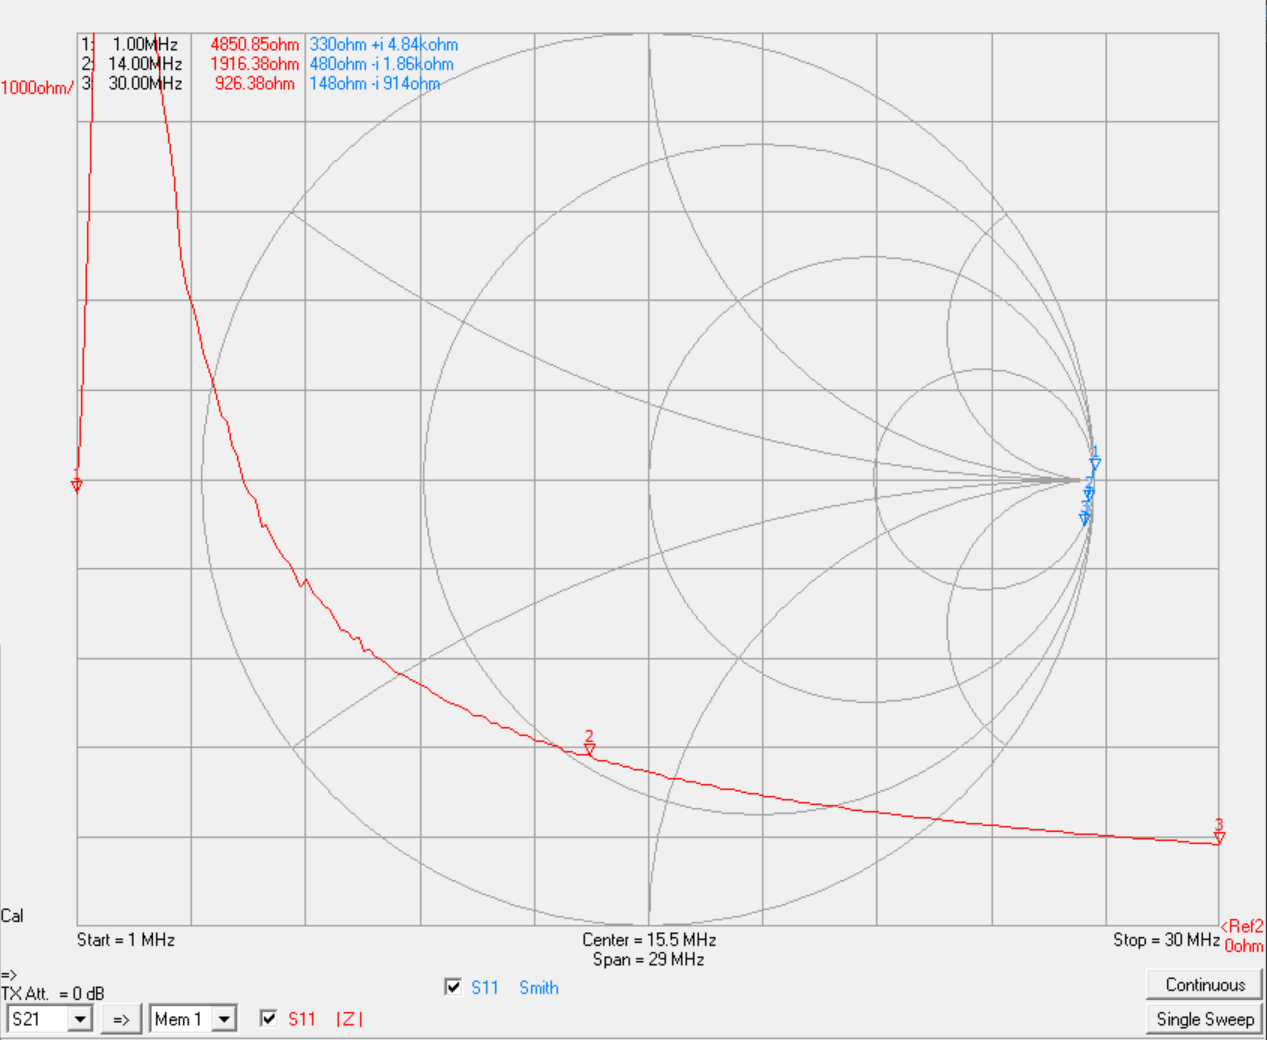Click the red 0ohm reference value
The height and width of the screenshot is (1040, 1267).
point(1244,946)
